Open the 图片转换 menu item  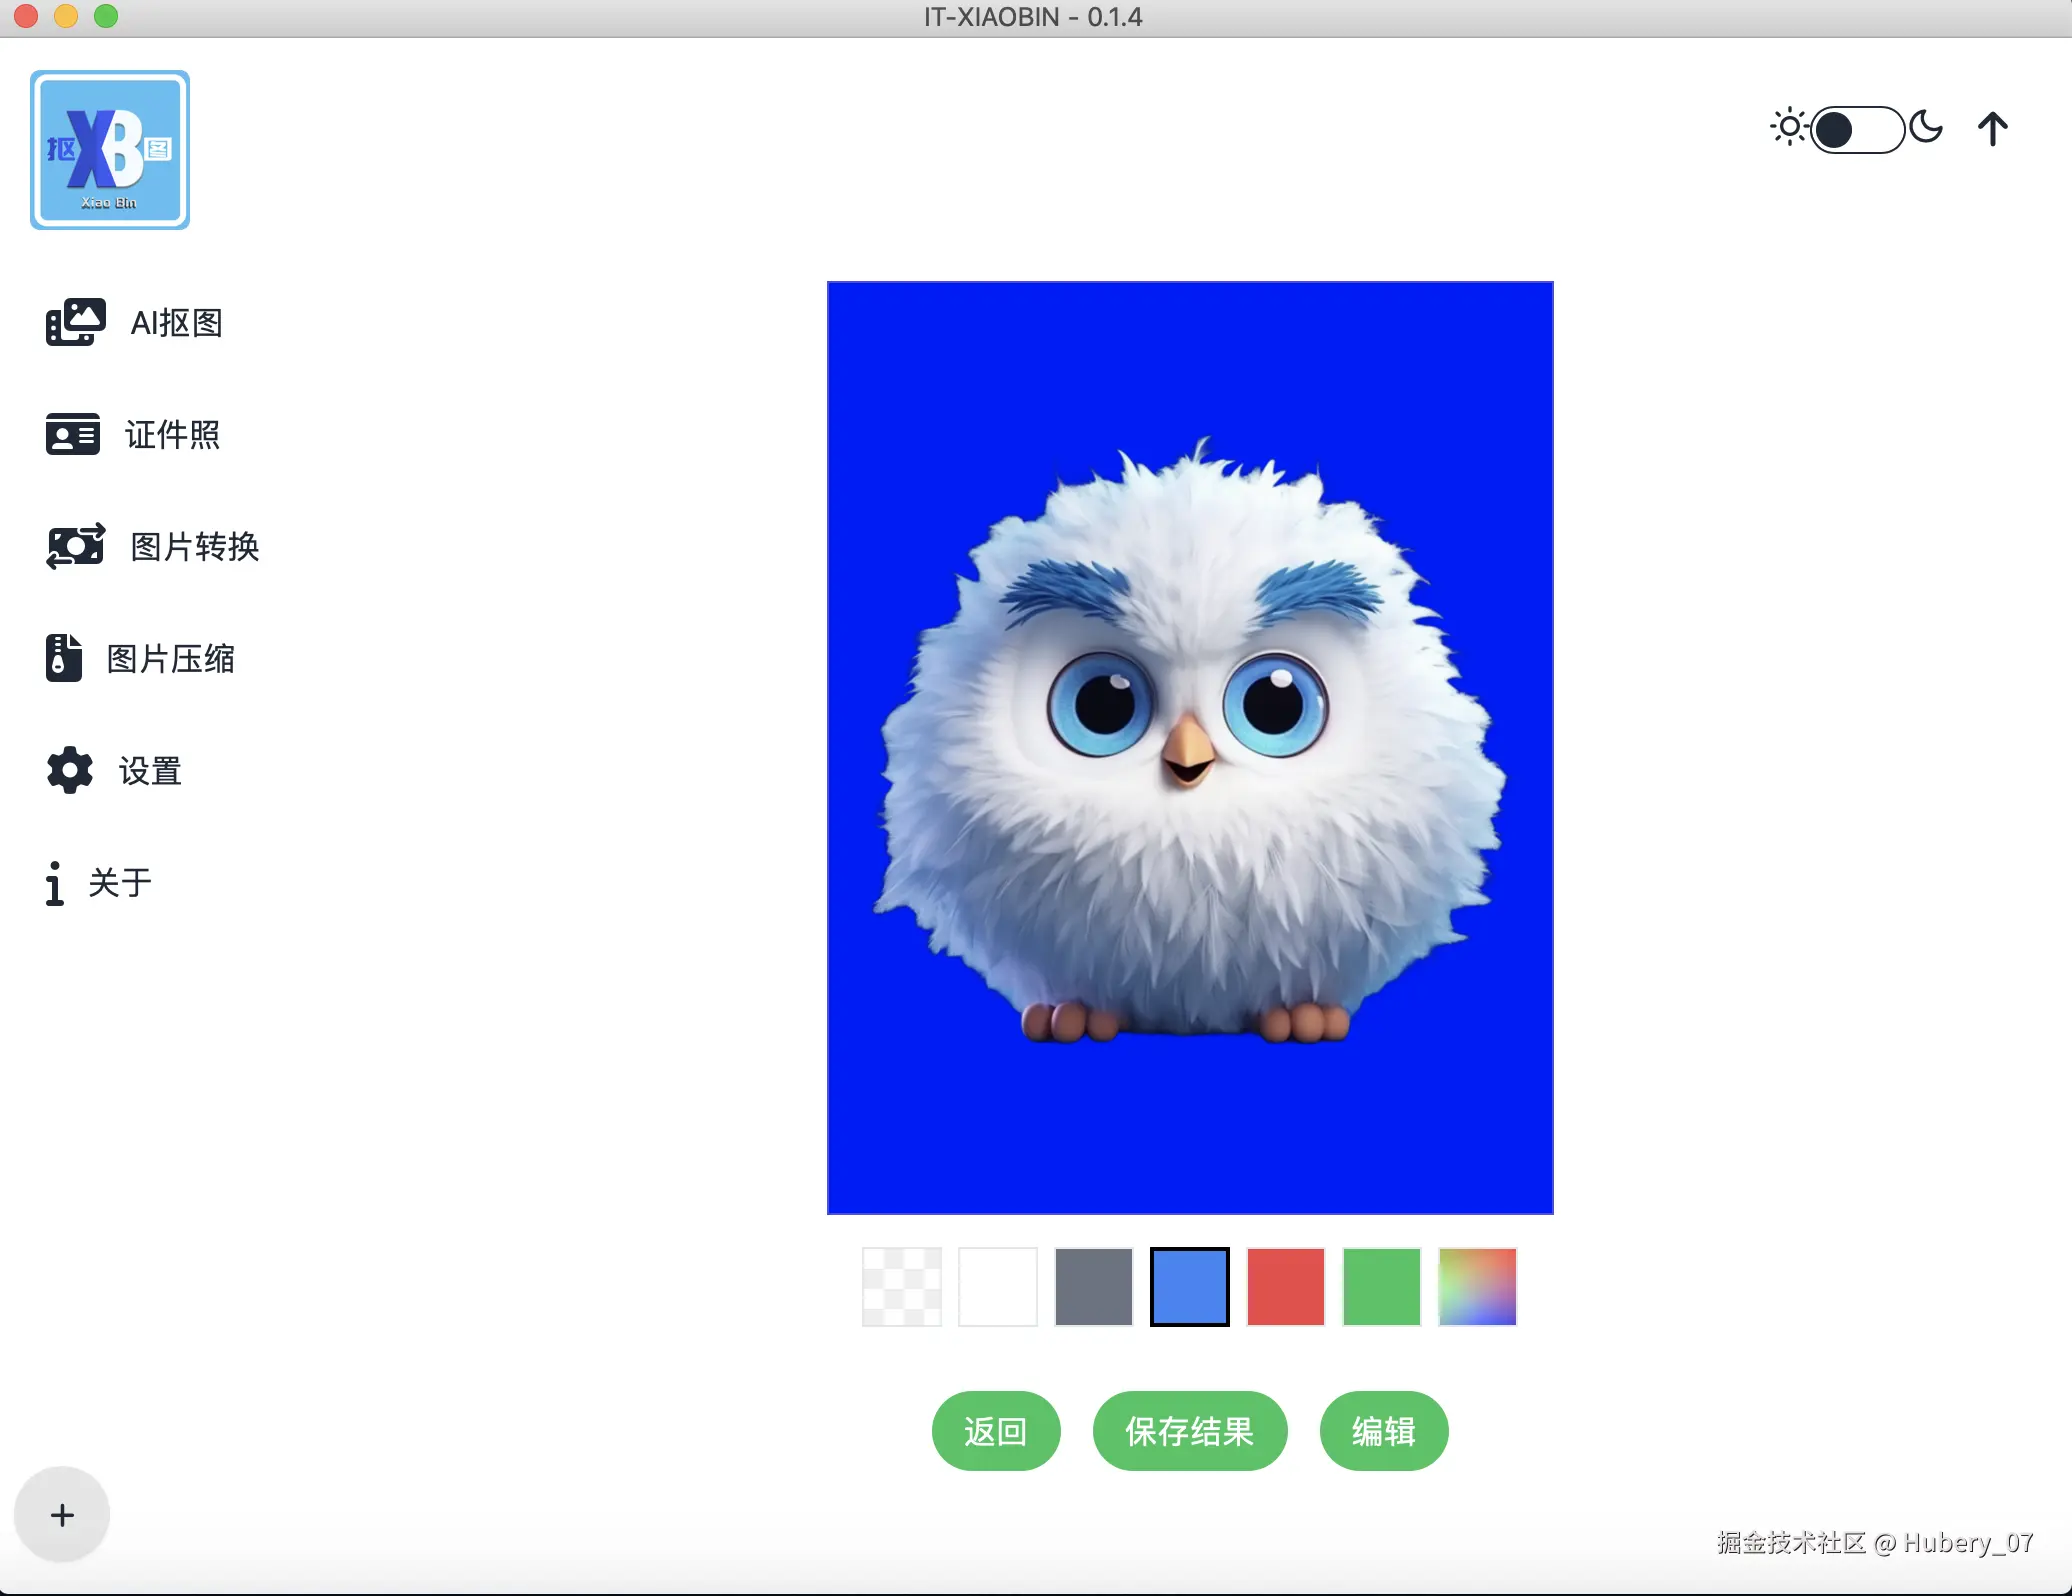tap(195, 546)
